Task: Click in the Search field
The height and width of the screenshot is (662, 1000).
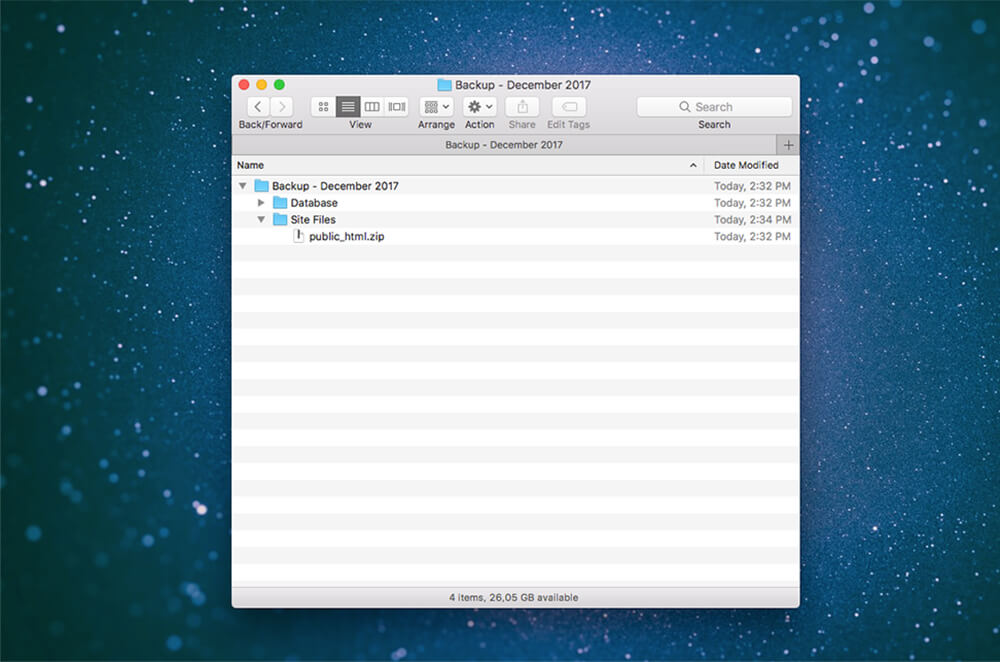Action: (714, 107)
